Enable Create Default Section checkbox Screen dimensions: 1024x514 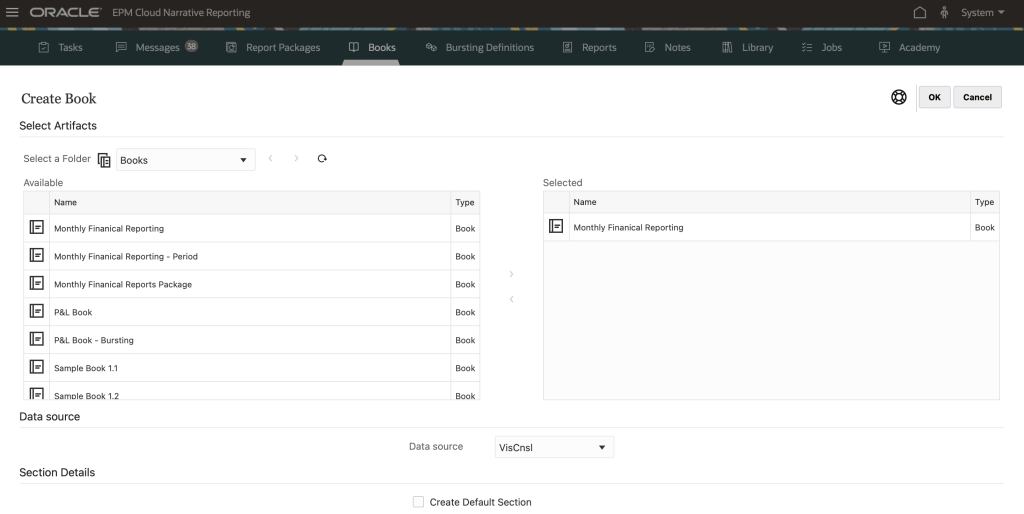(x=419, y=502)
